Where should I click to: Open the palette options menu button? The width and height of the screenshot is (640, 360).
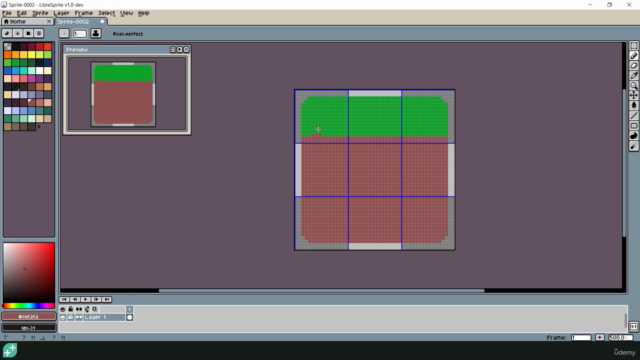pyautogui.click(x=39, y=33)
